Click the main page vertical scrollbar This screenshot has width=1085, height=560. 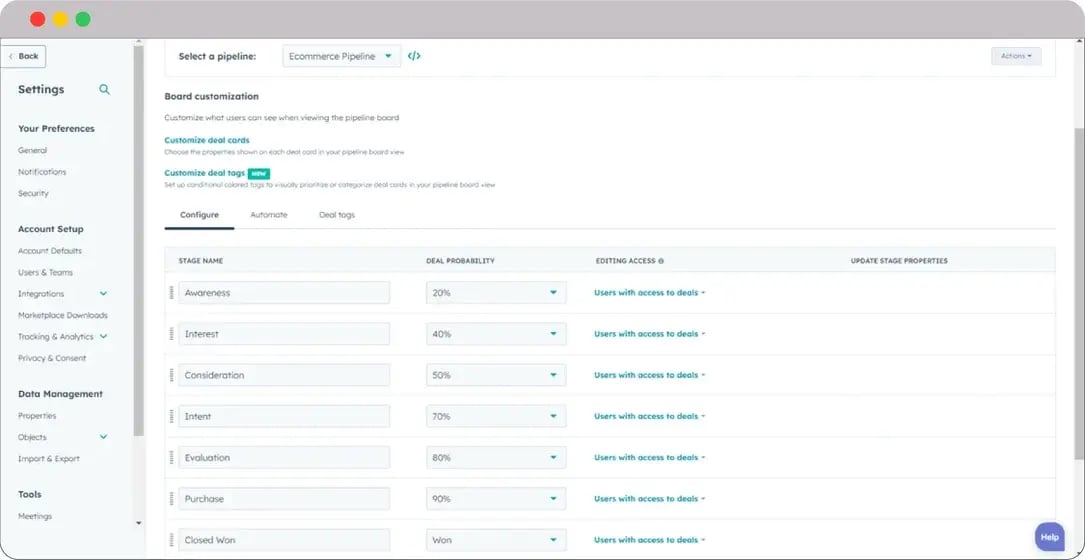tap(1079, 293)
